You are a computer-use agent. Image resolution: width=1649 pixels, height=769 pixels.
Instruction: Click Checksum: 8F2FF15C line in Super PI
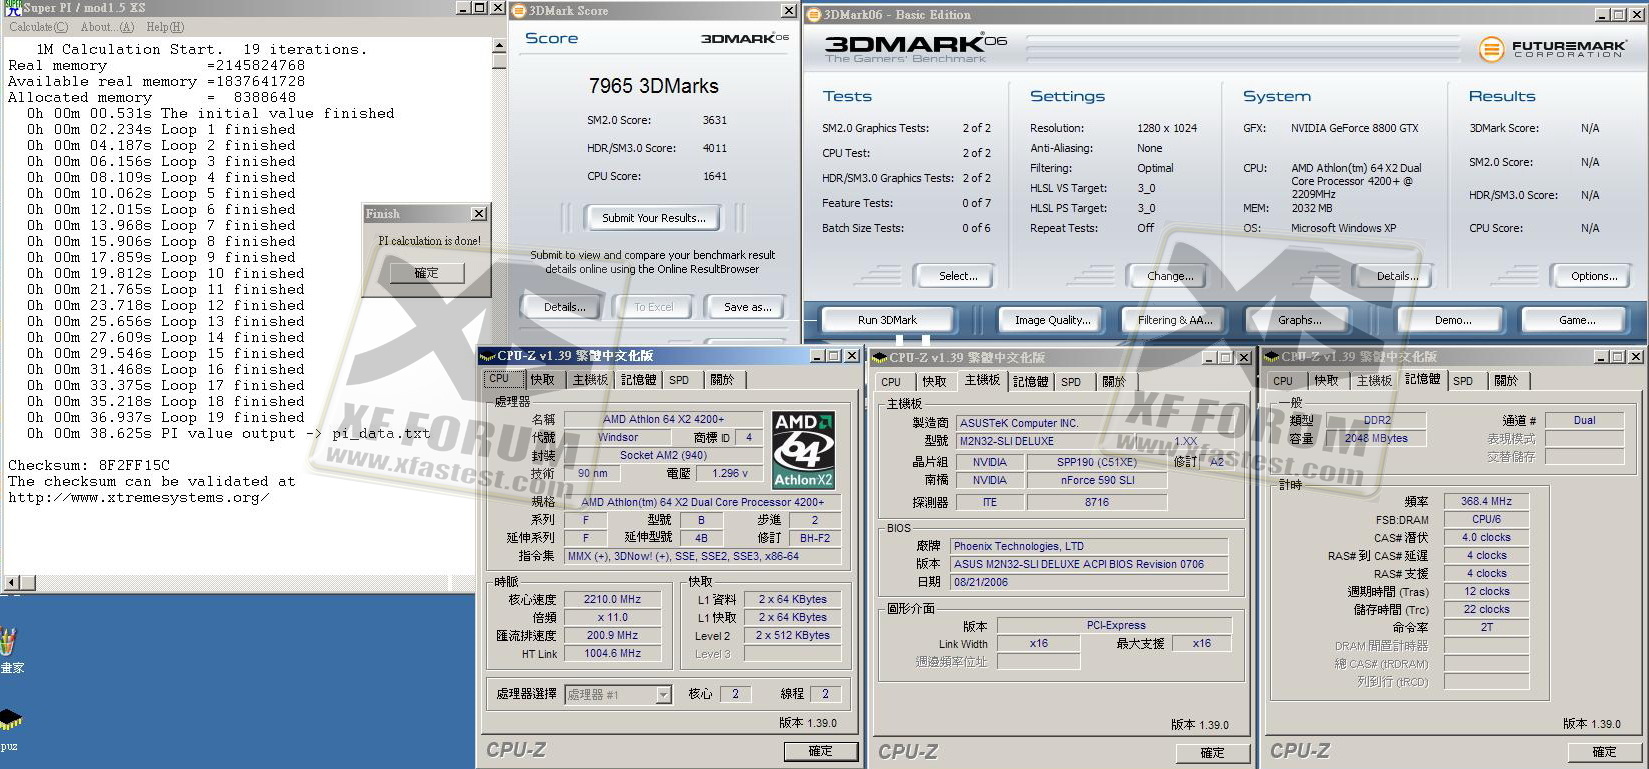89,465
